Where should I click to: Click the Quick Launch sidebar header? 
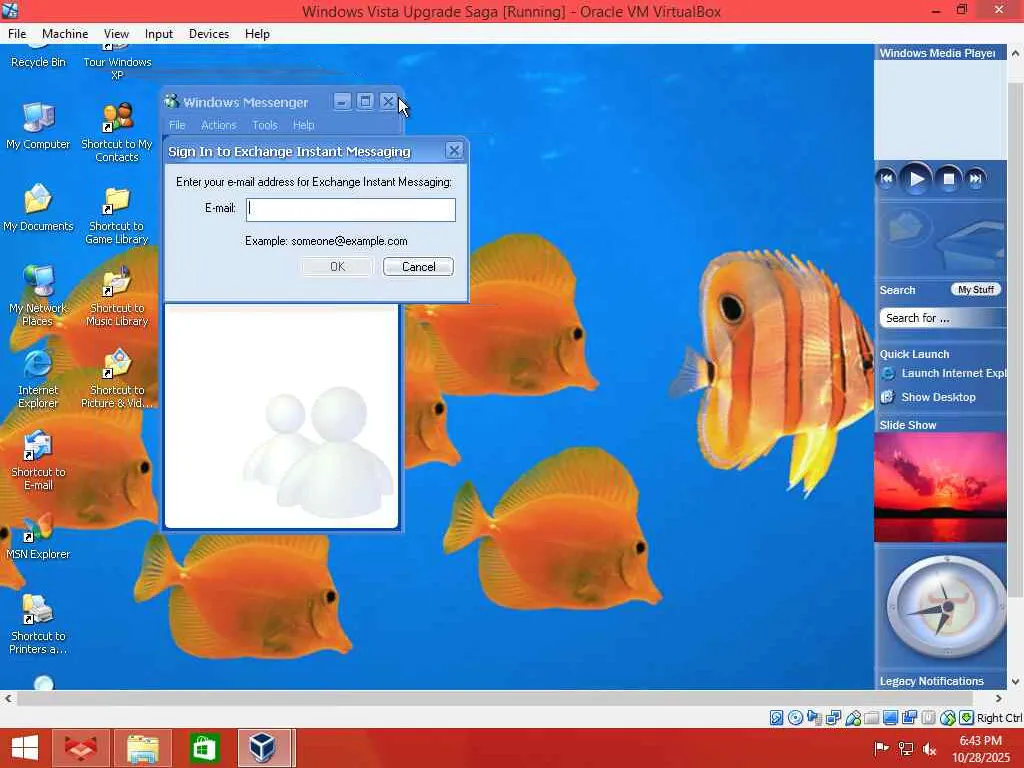pos(914,354)
